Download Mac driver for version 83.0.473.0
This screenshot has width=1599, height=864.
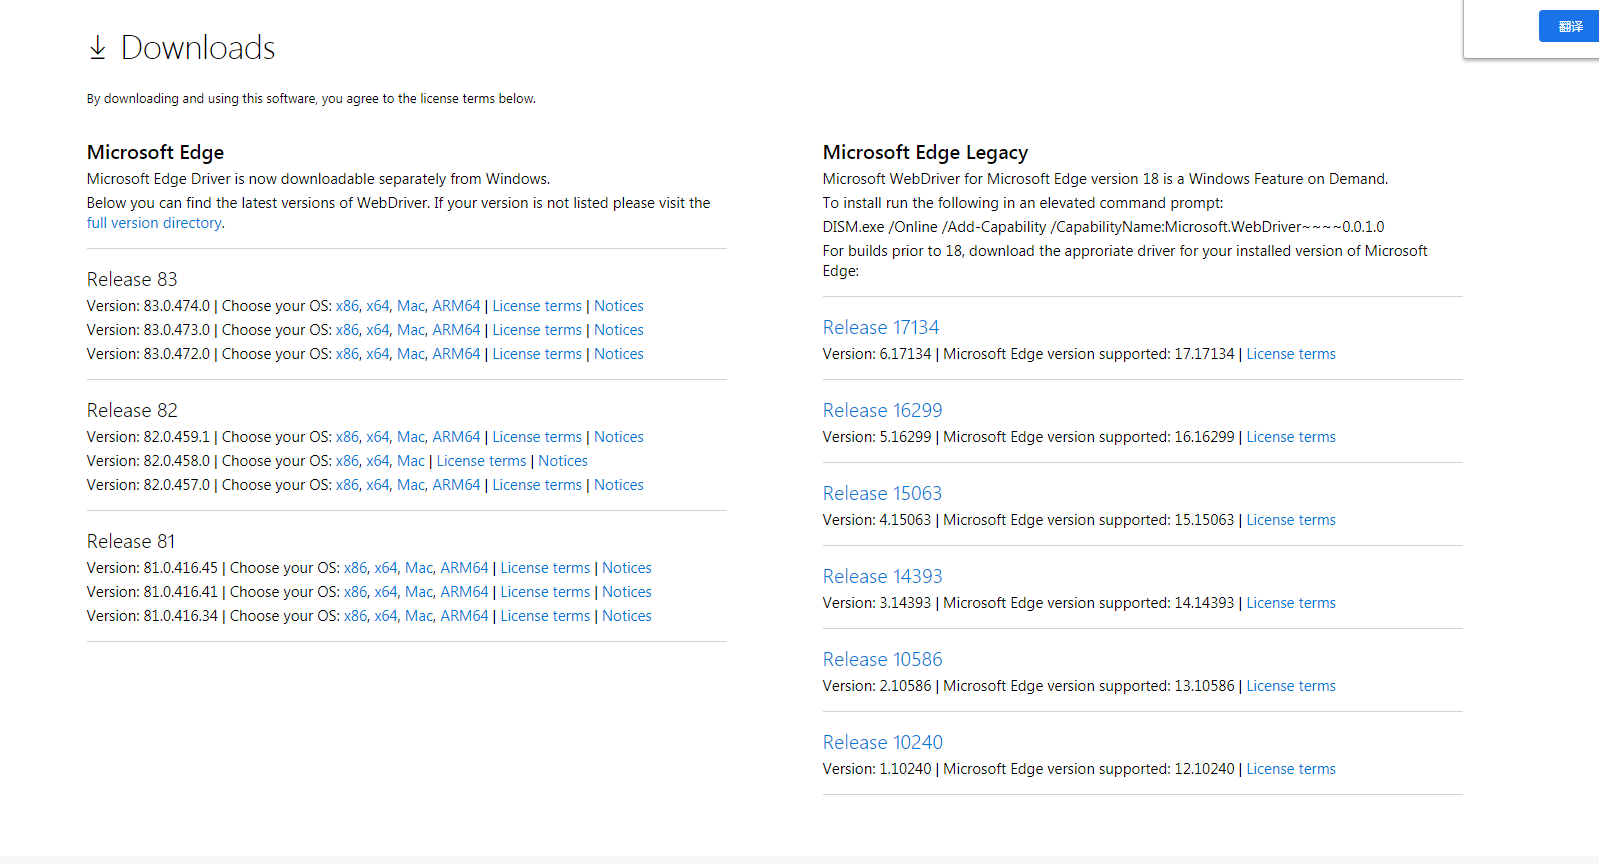pyautogui.click(x=411, y=330)
